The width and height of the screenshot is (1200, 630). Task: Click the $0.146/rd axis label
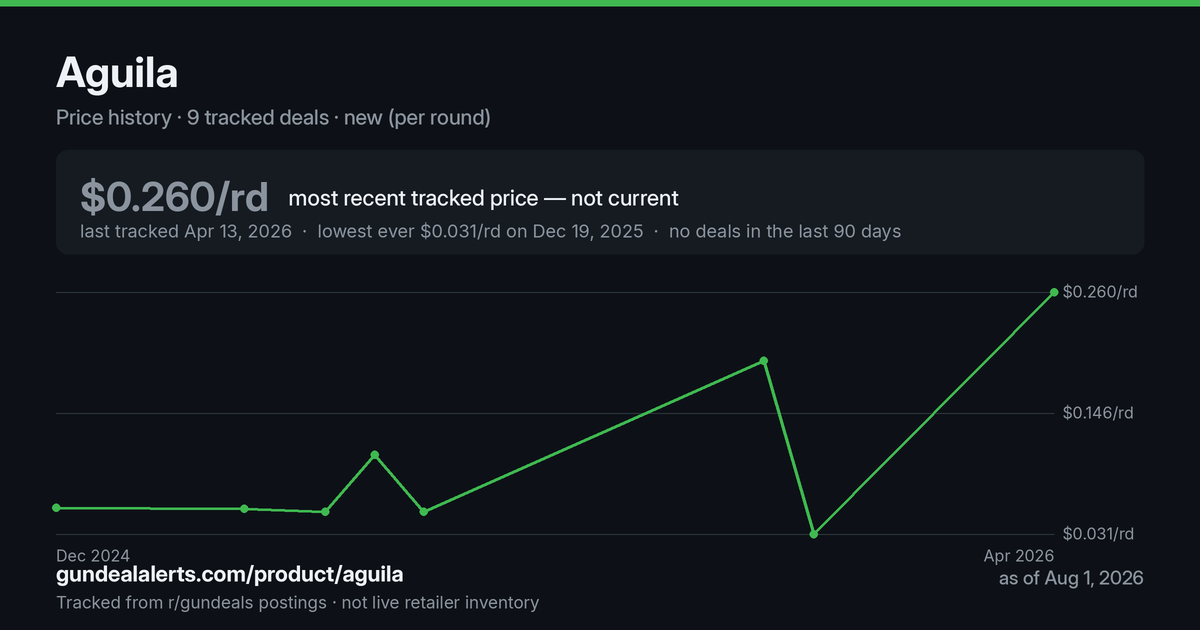[1098, 413]
